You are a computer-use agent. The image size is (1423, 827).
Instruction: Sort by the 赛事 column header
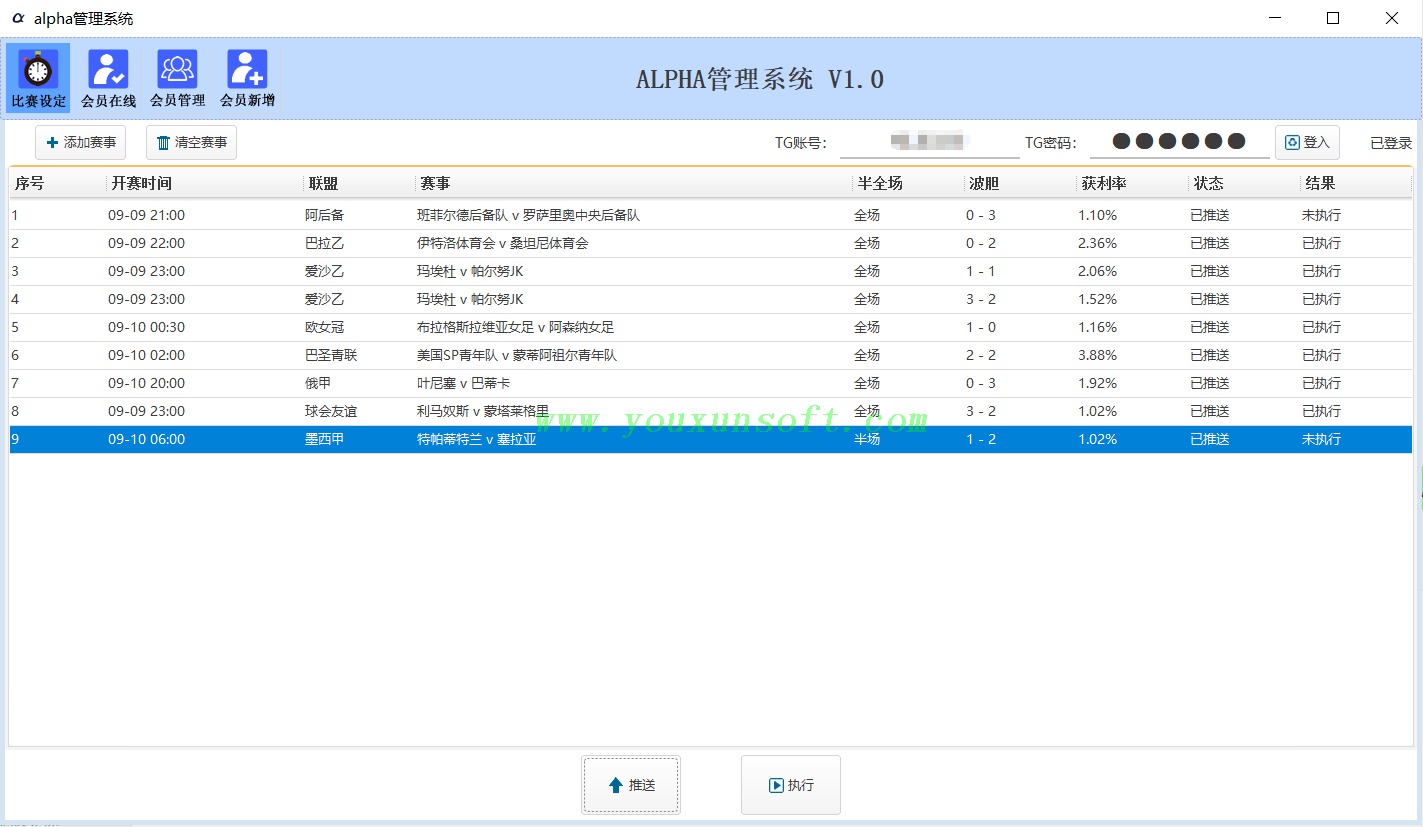tap(634, 183)
